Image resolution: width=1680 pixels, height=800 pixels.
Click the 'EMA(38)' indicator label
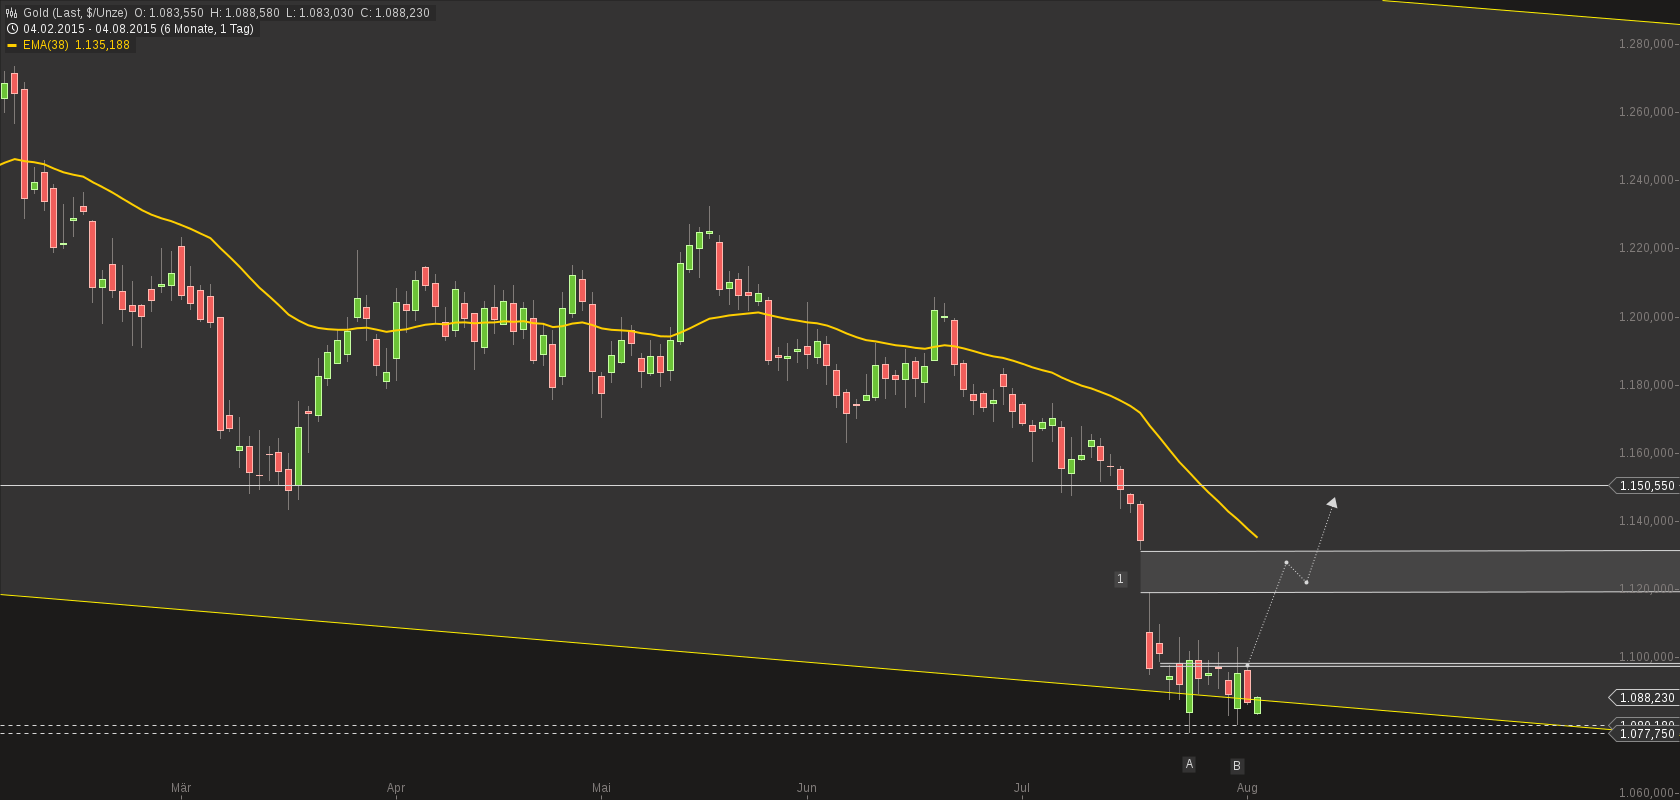46,45
